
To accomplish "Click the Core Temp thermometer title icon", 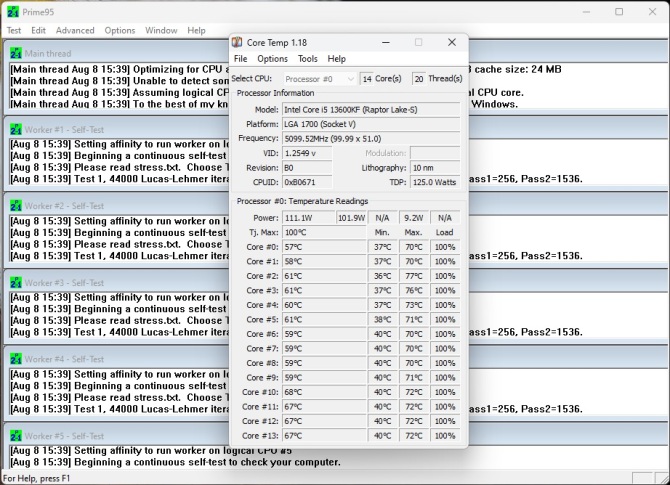I will point(237,42).
